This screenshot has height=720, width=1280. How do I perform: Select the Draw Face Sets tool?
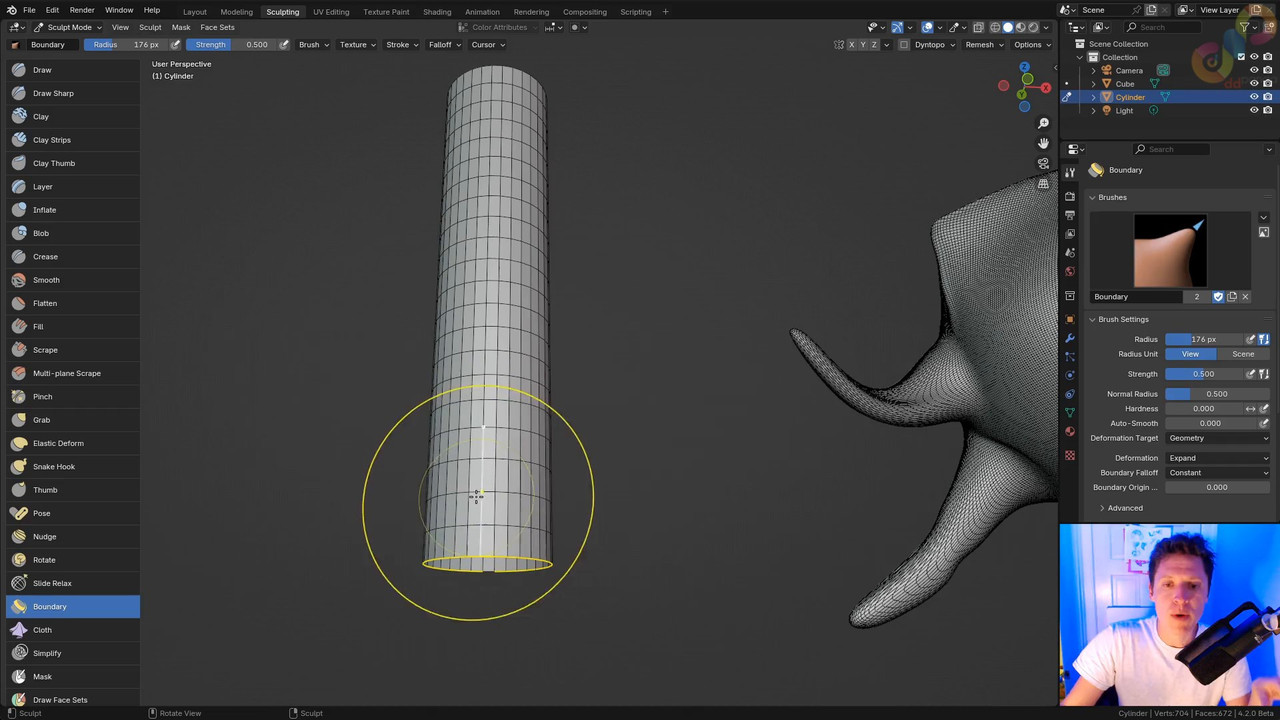[x=72, y=700]
